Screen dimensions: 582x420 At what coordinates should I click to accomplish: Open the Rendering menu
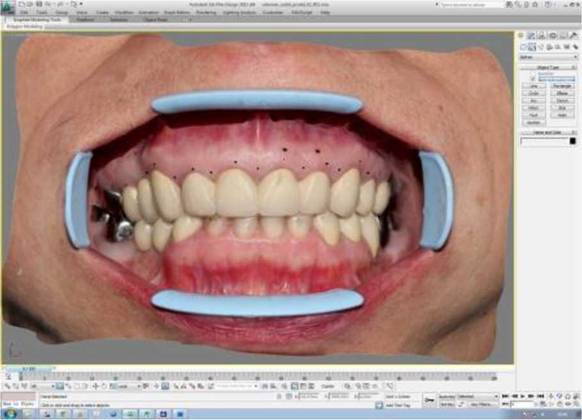[206, 12]
